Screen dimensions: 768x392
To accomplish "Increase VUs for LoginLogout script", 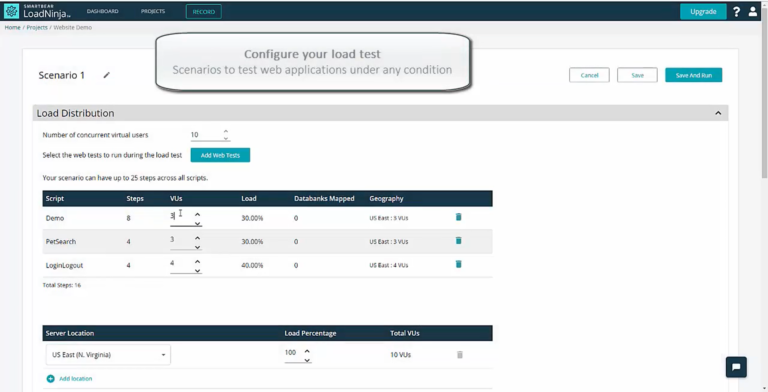I will click(197, 262).
